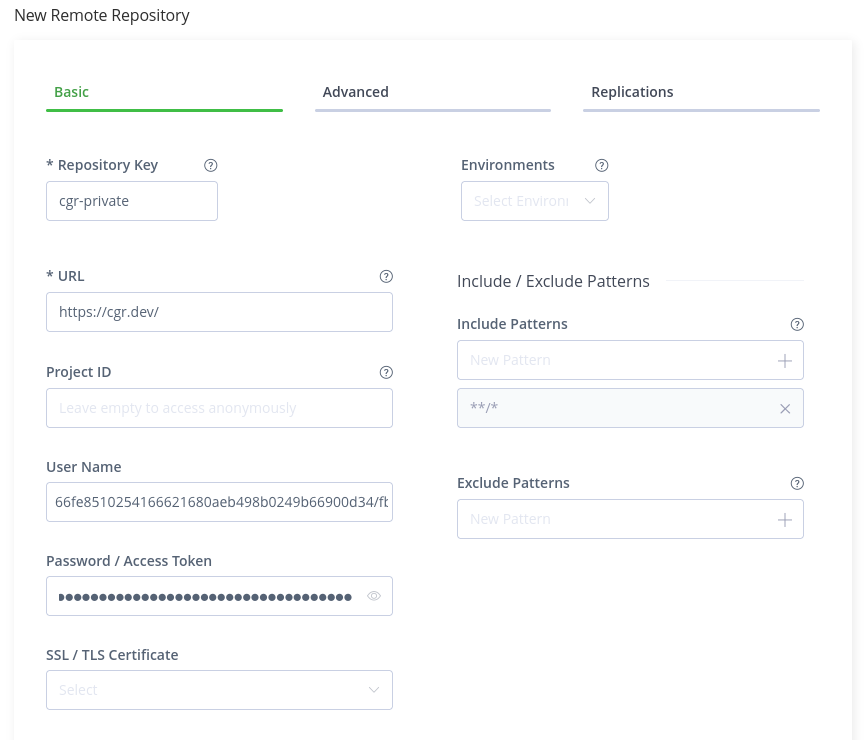Click the New Remote Repository title
The width and height of the screenshot is (867, 740).
click(102, 15)
